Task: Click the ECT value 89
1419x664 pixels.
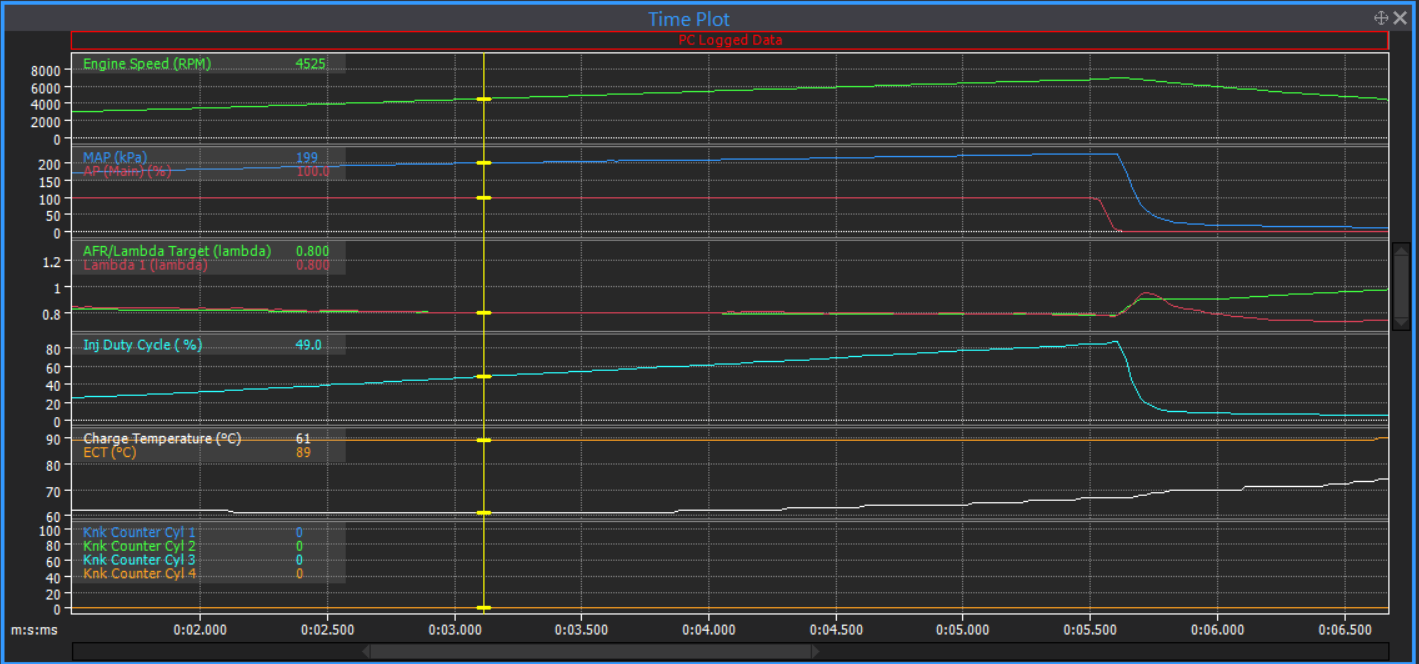Action: [303, 452]
